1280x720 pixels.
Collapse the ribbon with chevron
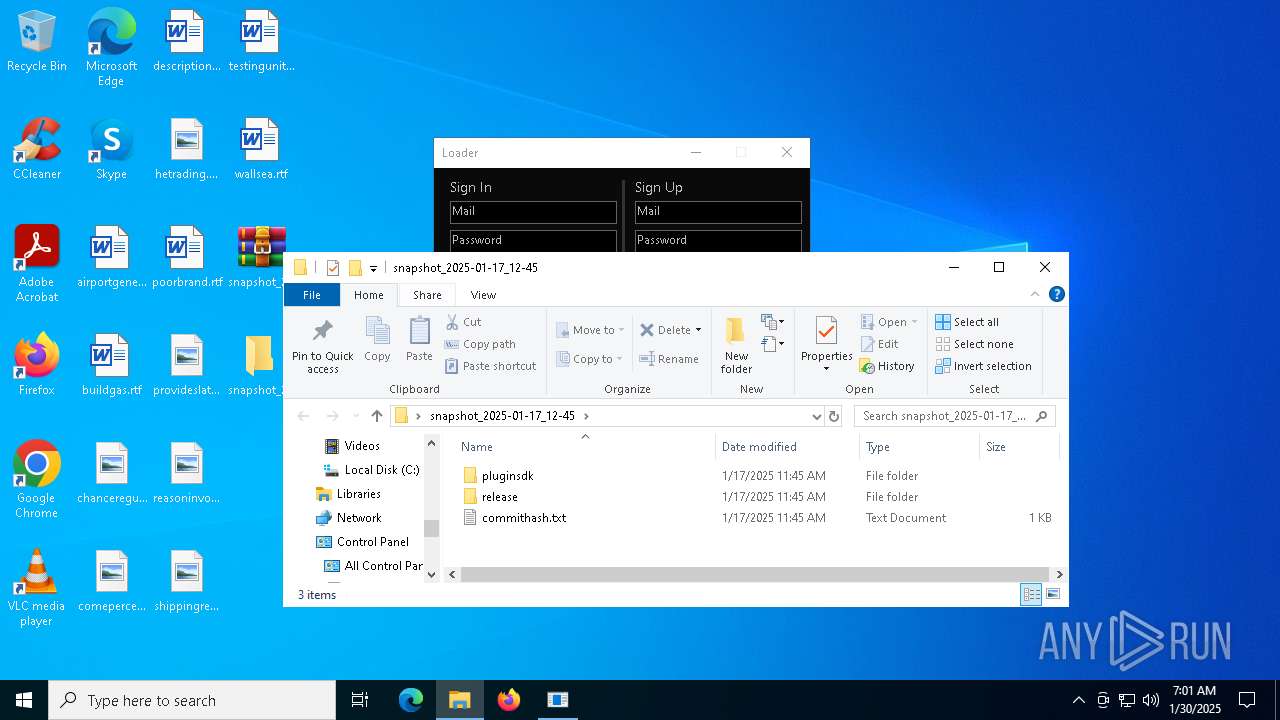[x=1035, y=294]
